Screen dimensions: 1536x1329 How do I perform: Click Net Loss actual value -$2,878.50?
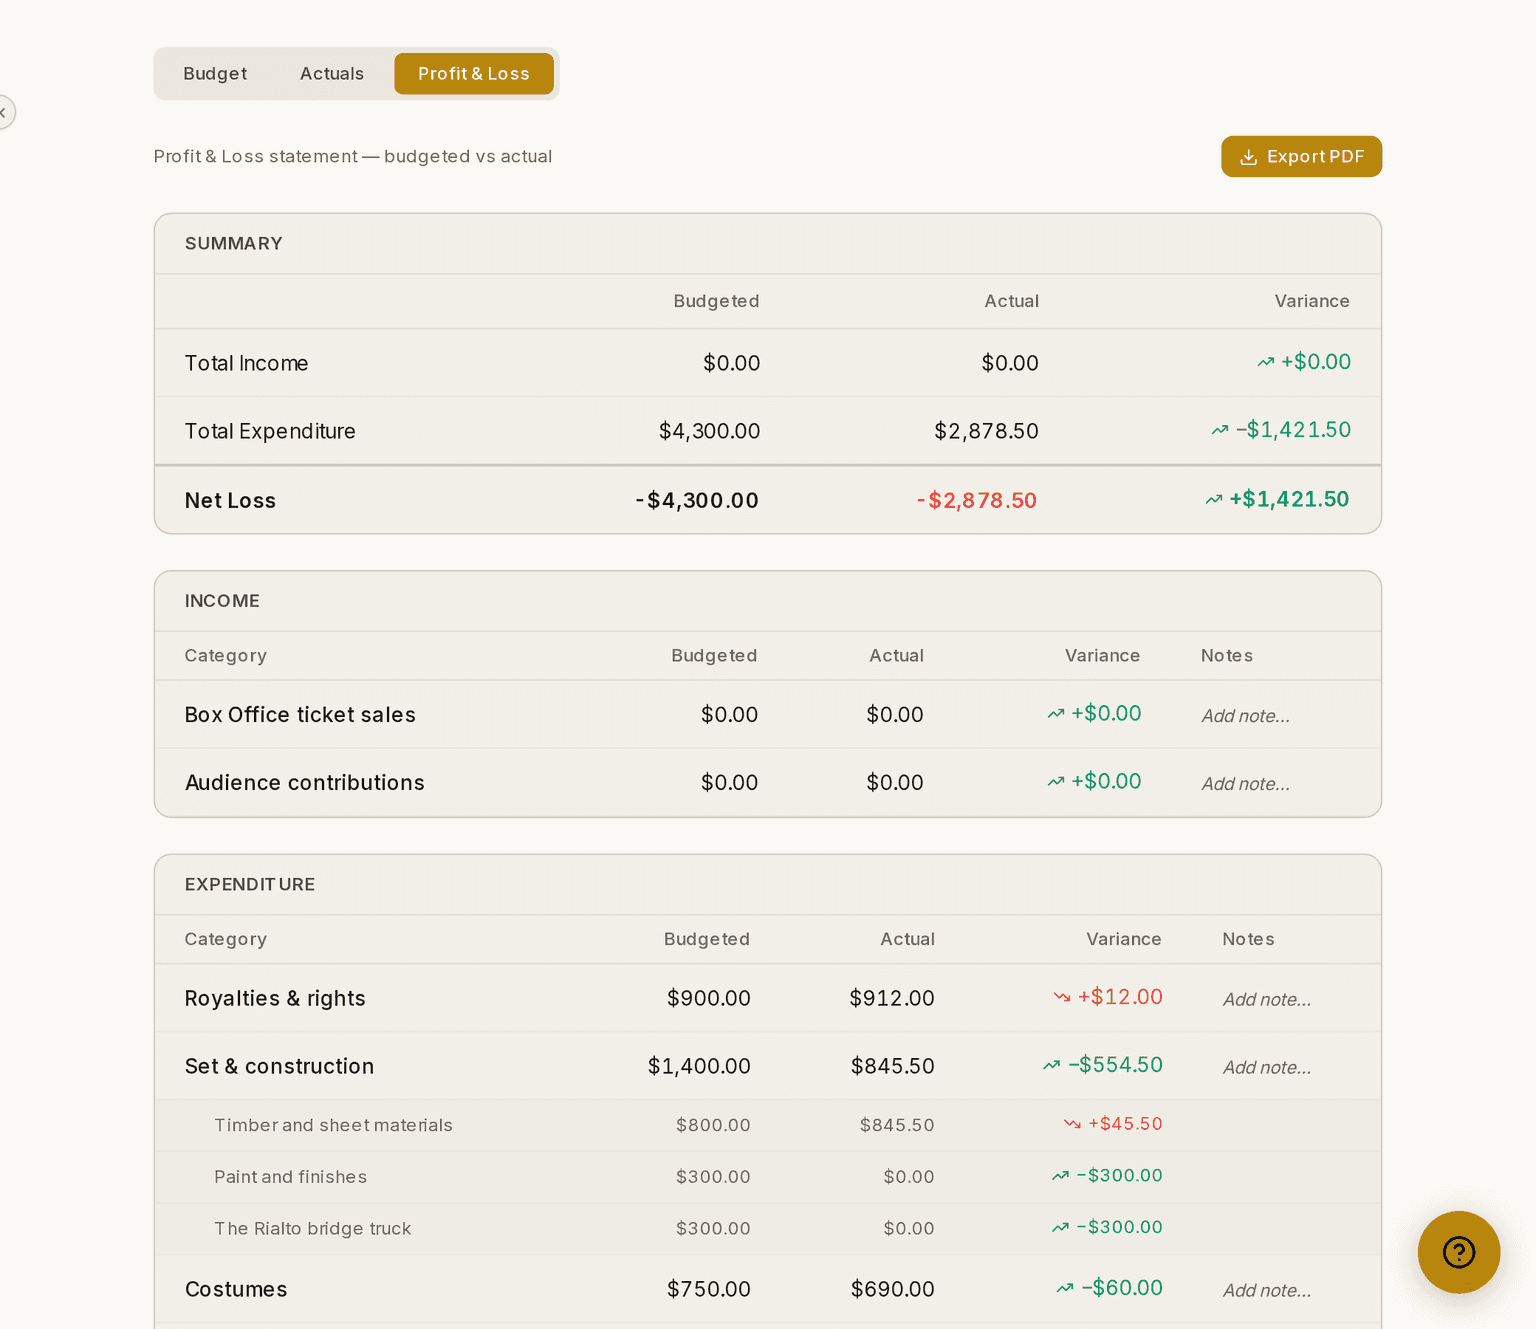point(977,500)
